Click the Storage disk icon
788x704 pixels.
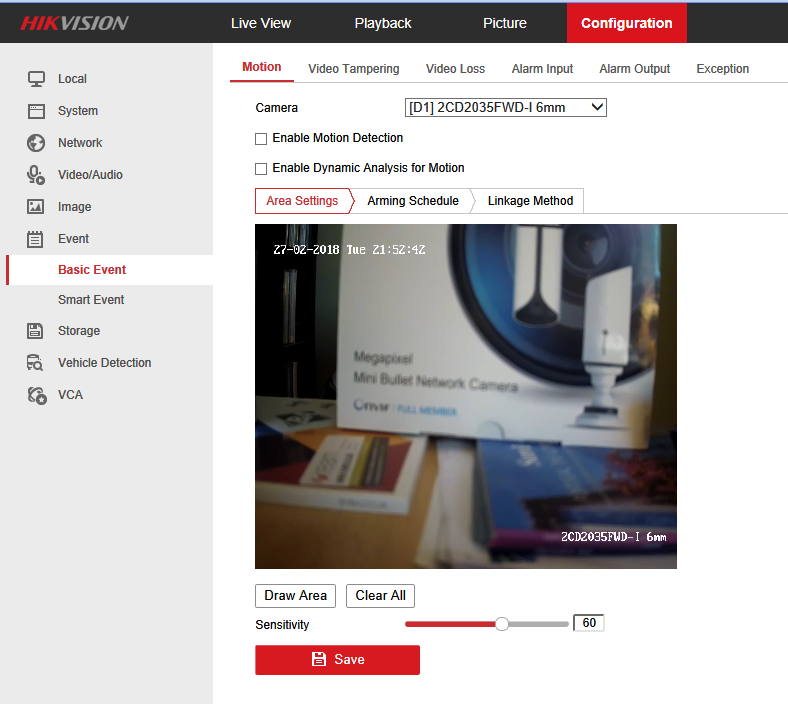point(36,331)
